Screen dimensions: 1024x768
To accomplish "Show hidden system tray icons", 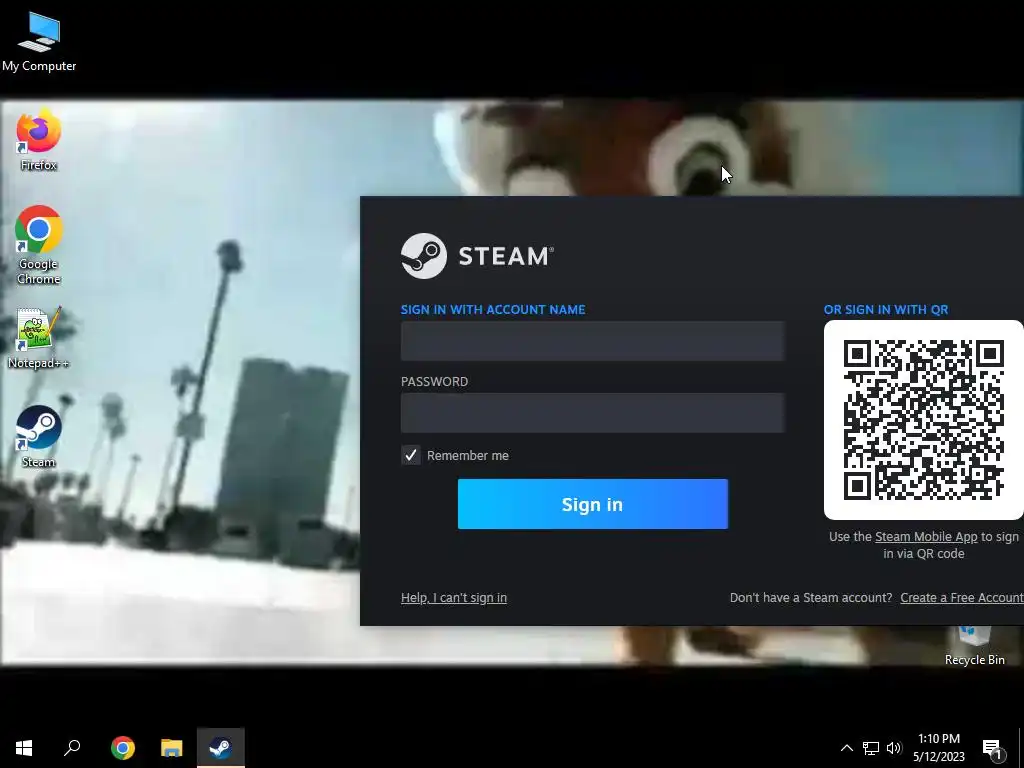I will coord(846,748).
